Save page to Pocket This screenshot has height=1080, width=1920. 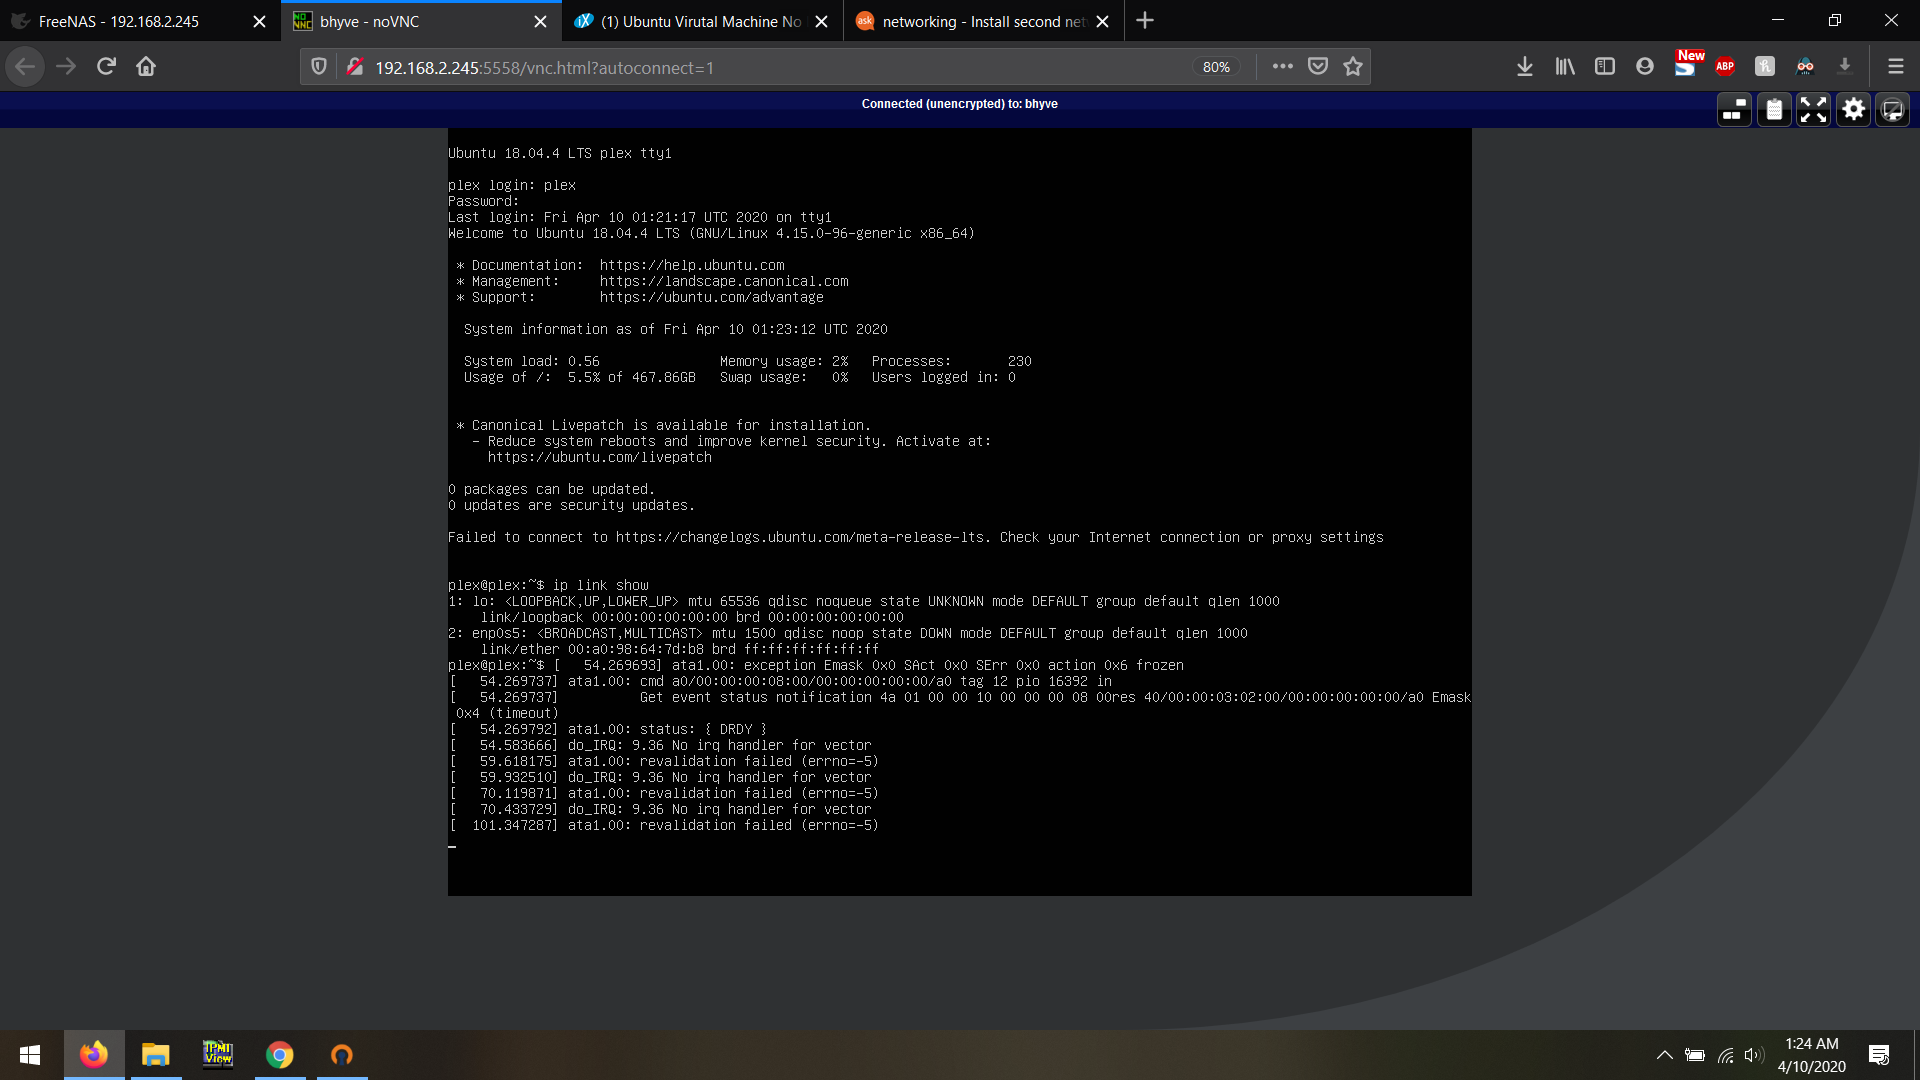click(1318, 67)
